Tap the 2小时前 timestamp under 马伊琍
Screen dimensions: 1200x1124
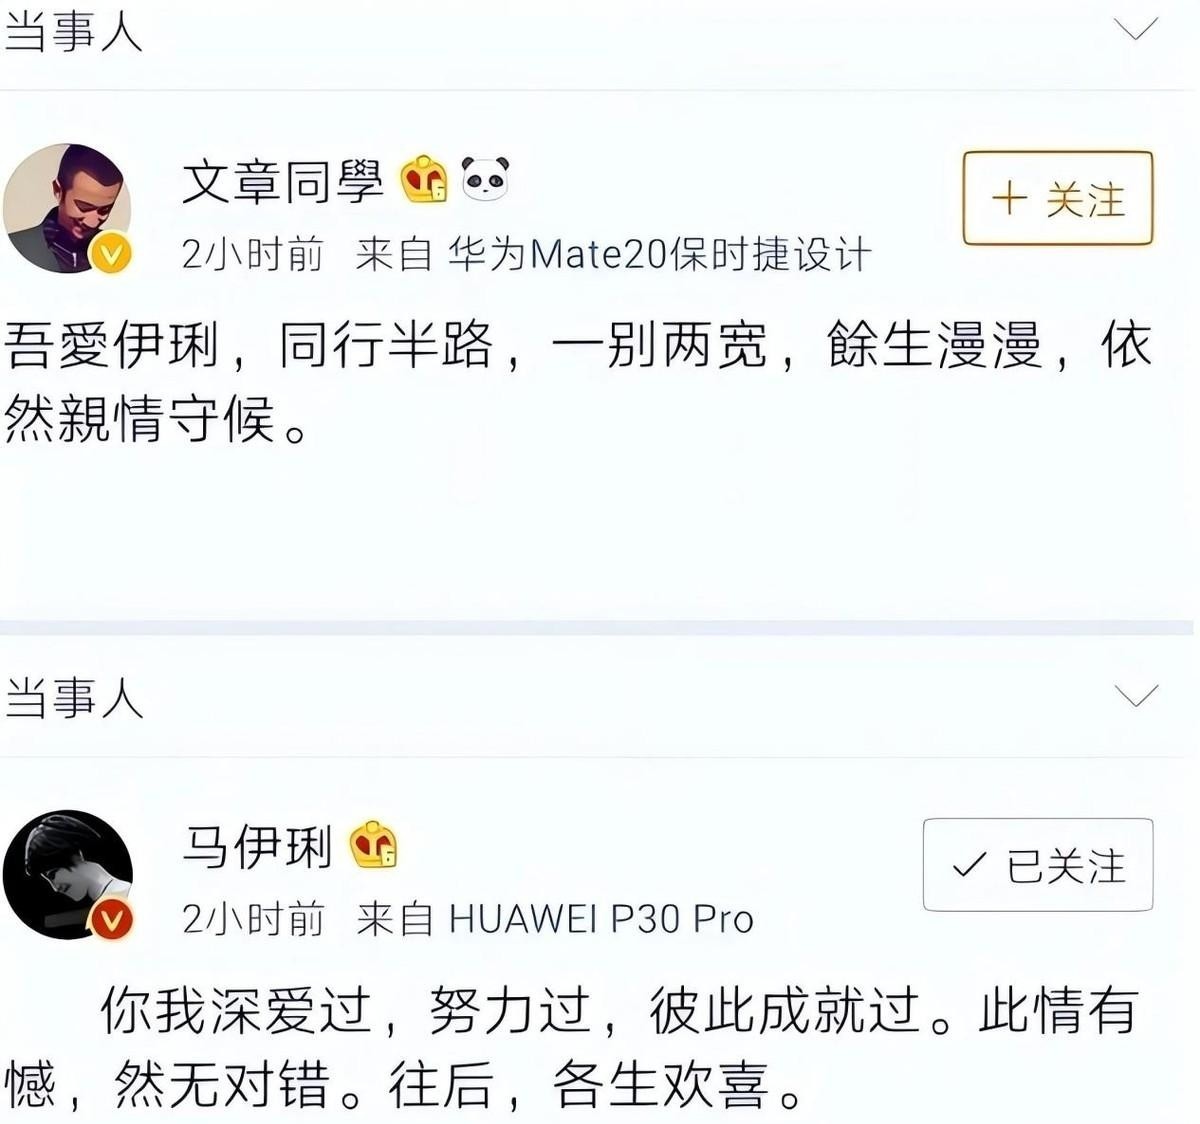point(253,919)
